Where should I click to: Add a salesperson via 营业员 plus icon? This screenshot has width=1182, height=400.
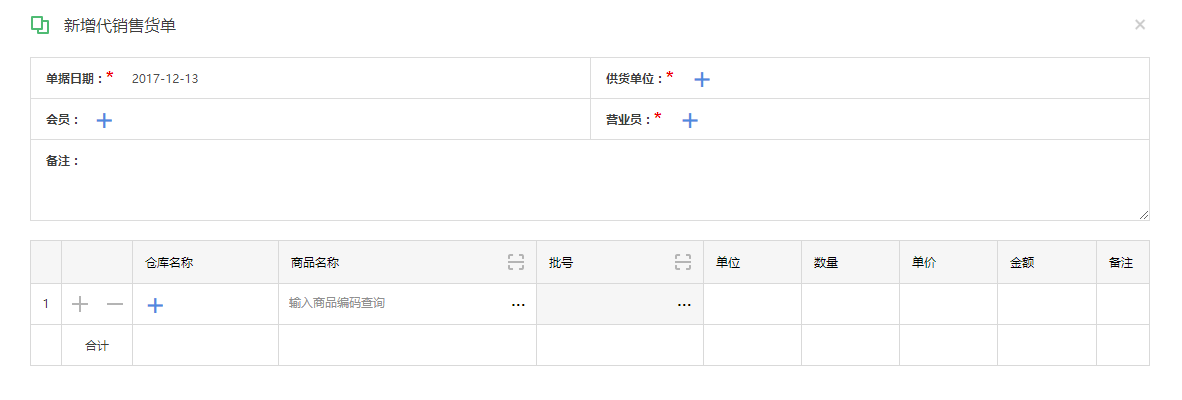point(690,121)
